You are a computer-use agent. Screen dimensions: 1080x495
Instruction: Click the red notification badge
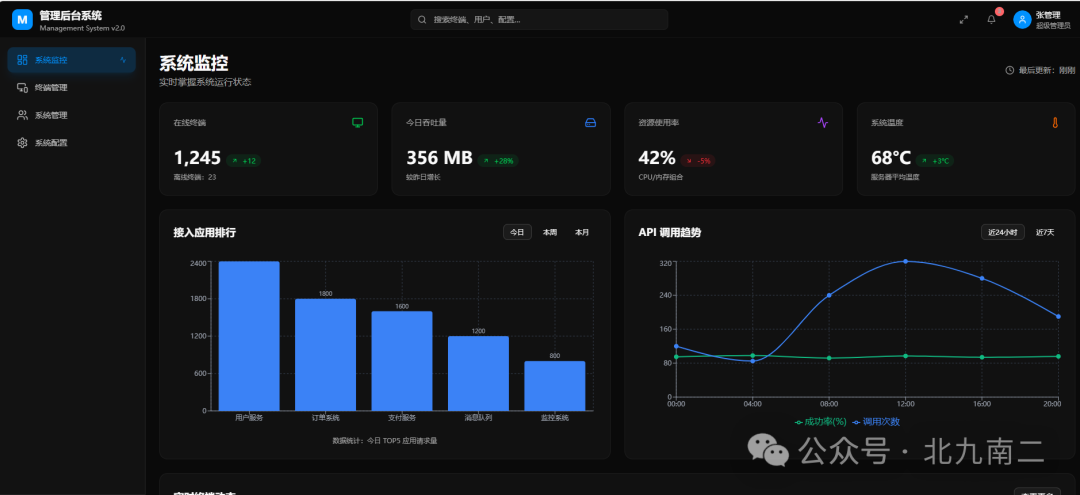pyautogui.click(x=999, y=12)
